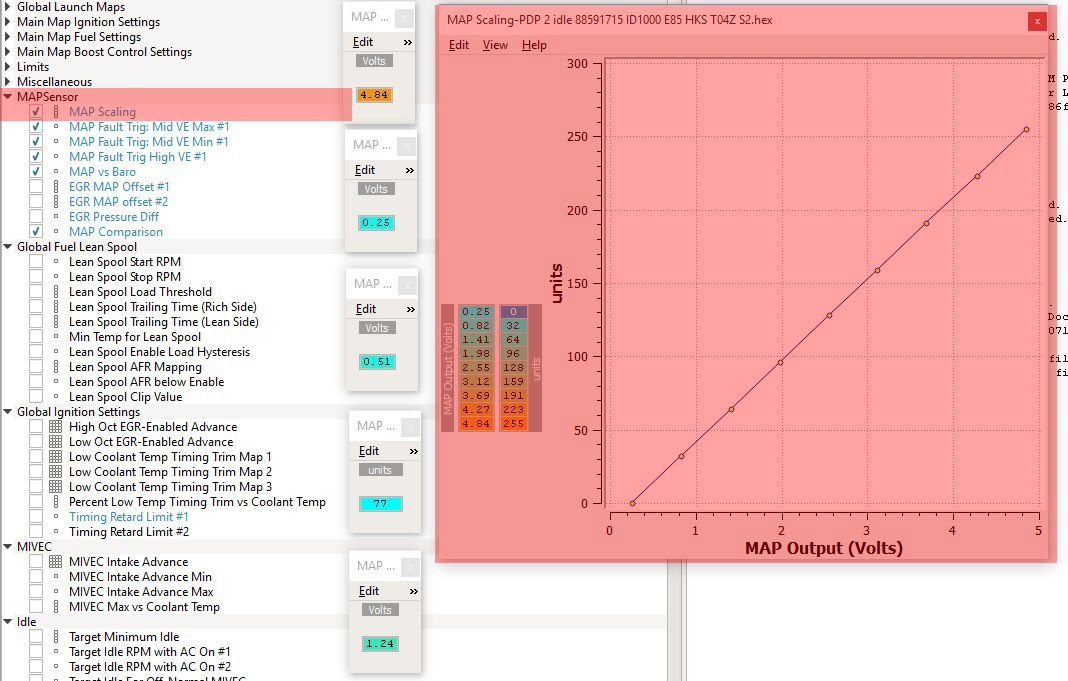Viewport: 1068px width, 681px height.
Task: Check the Target Minimum Idle checkbox
Action: point(36,637)
